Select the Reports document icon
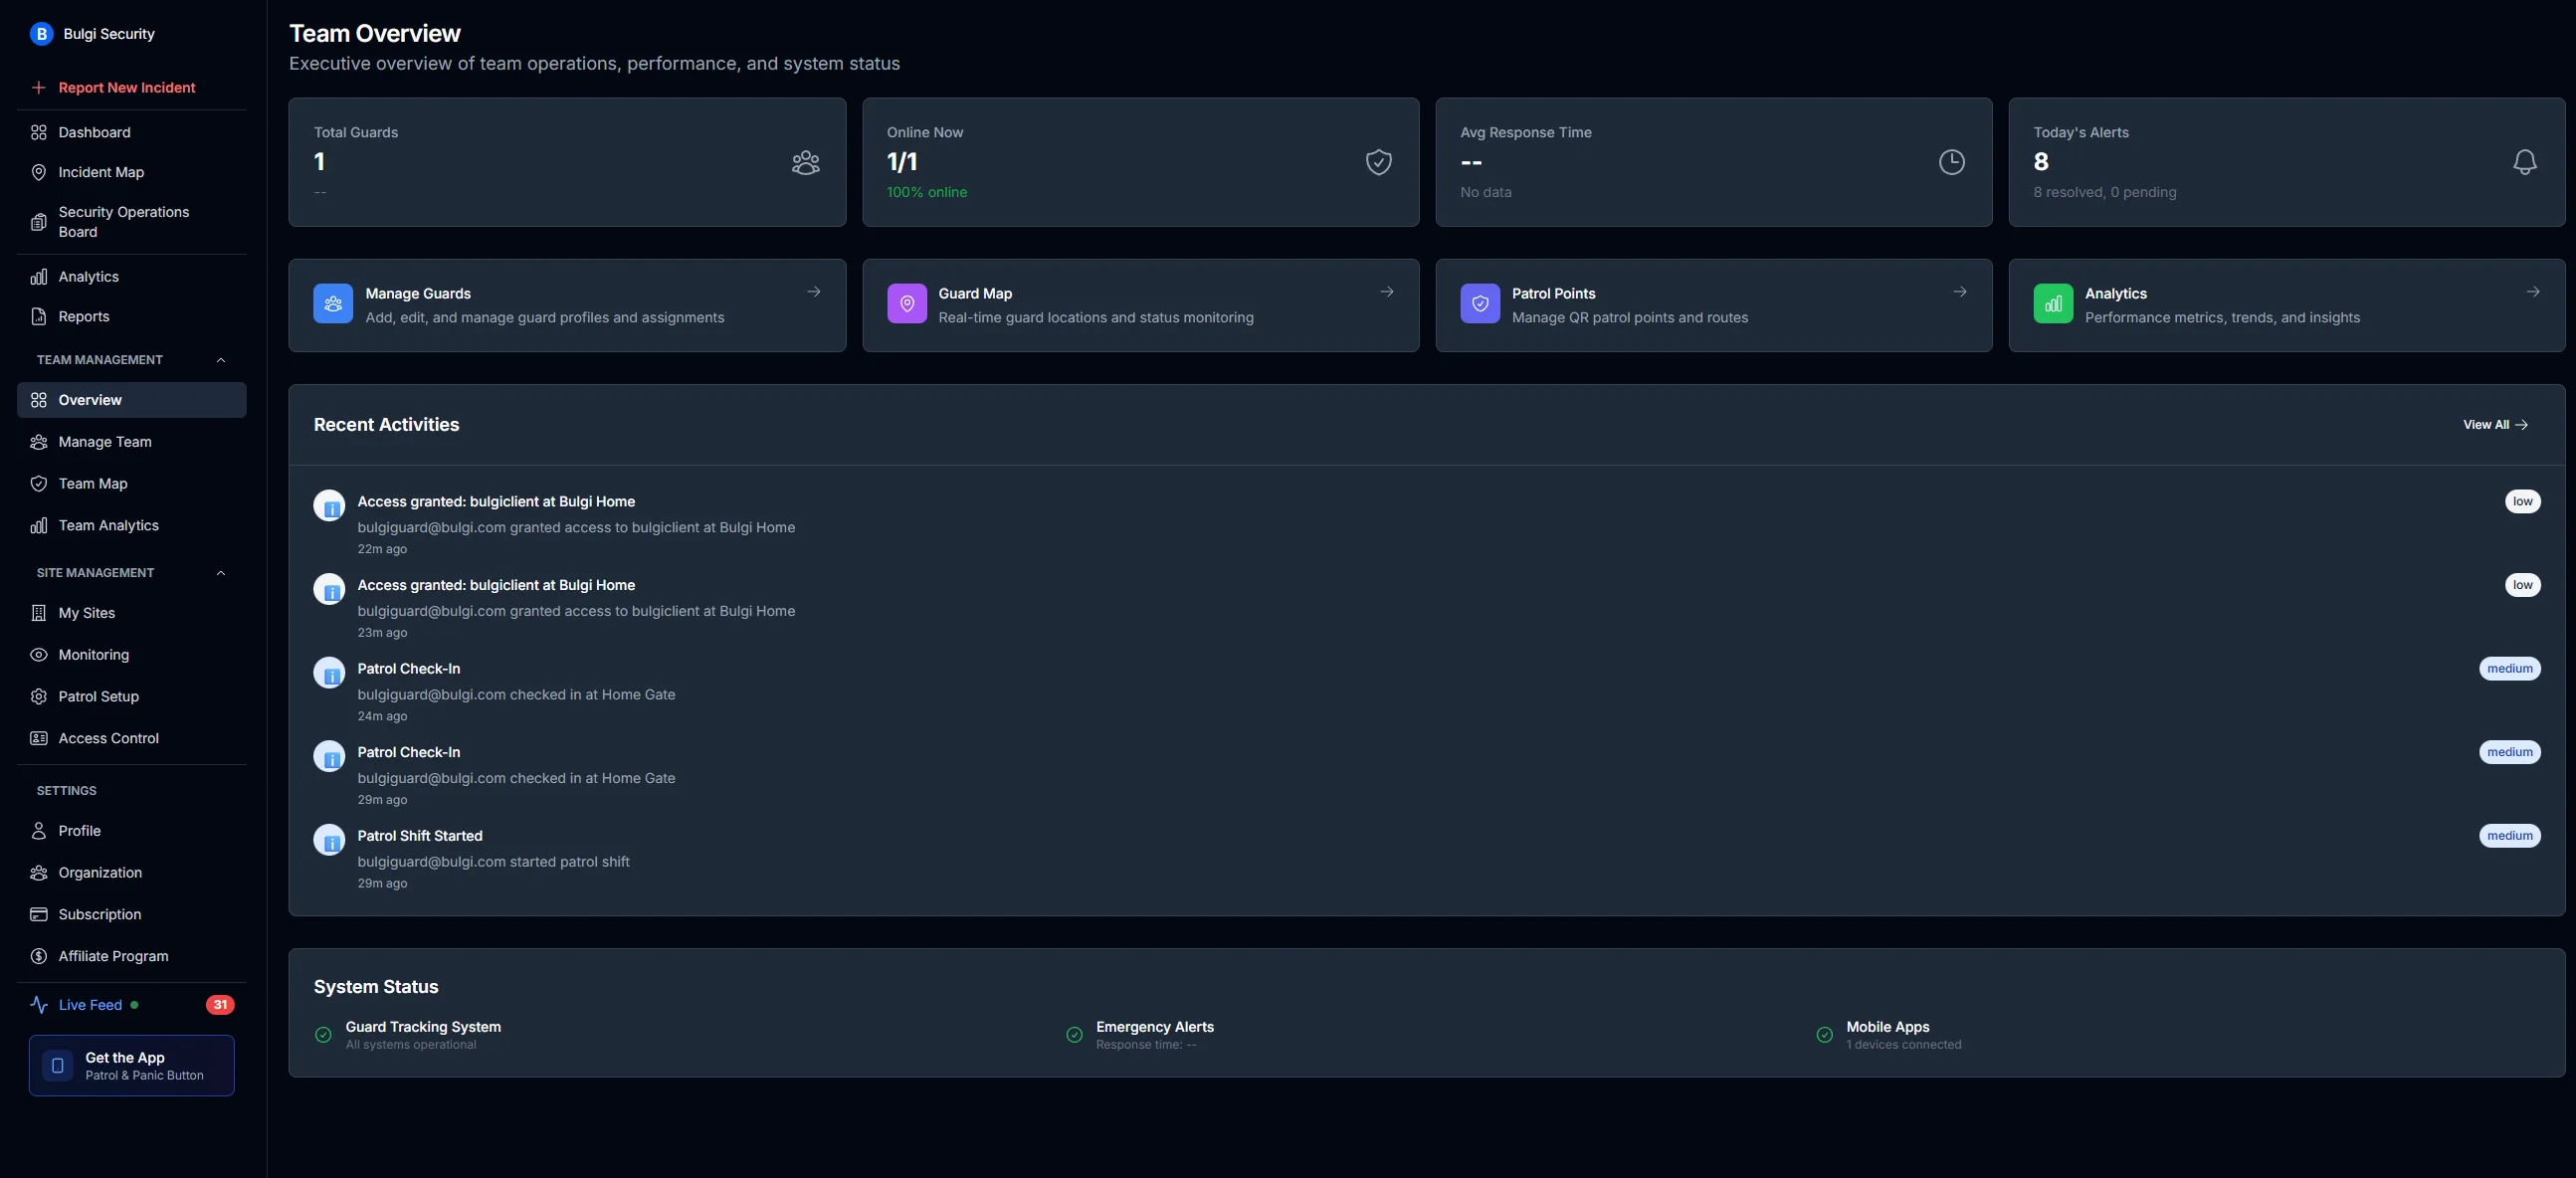Screen dimensions: 2576x1178 (x=38, y=316)
